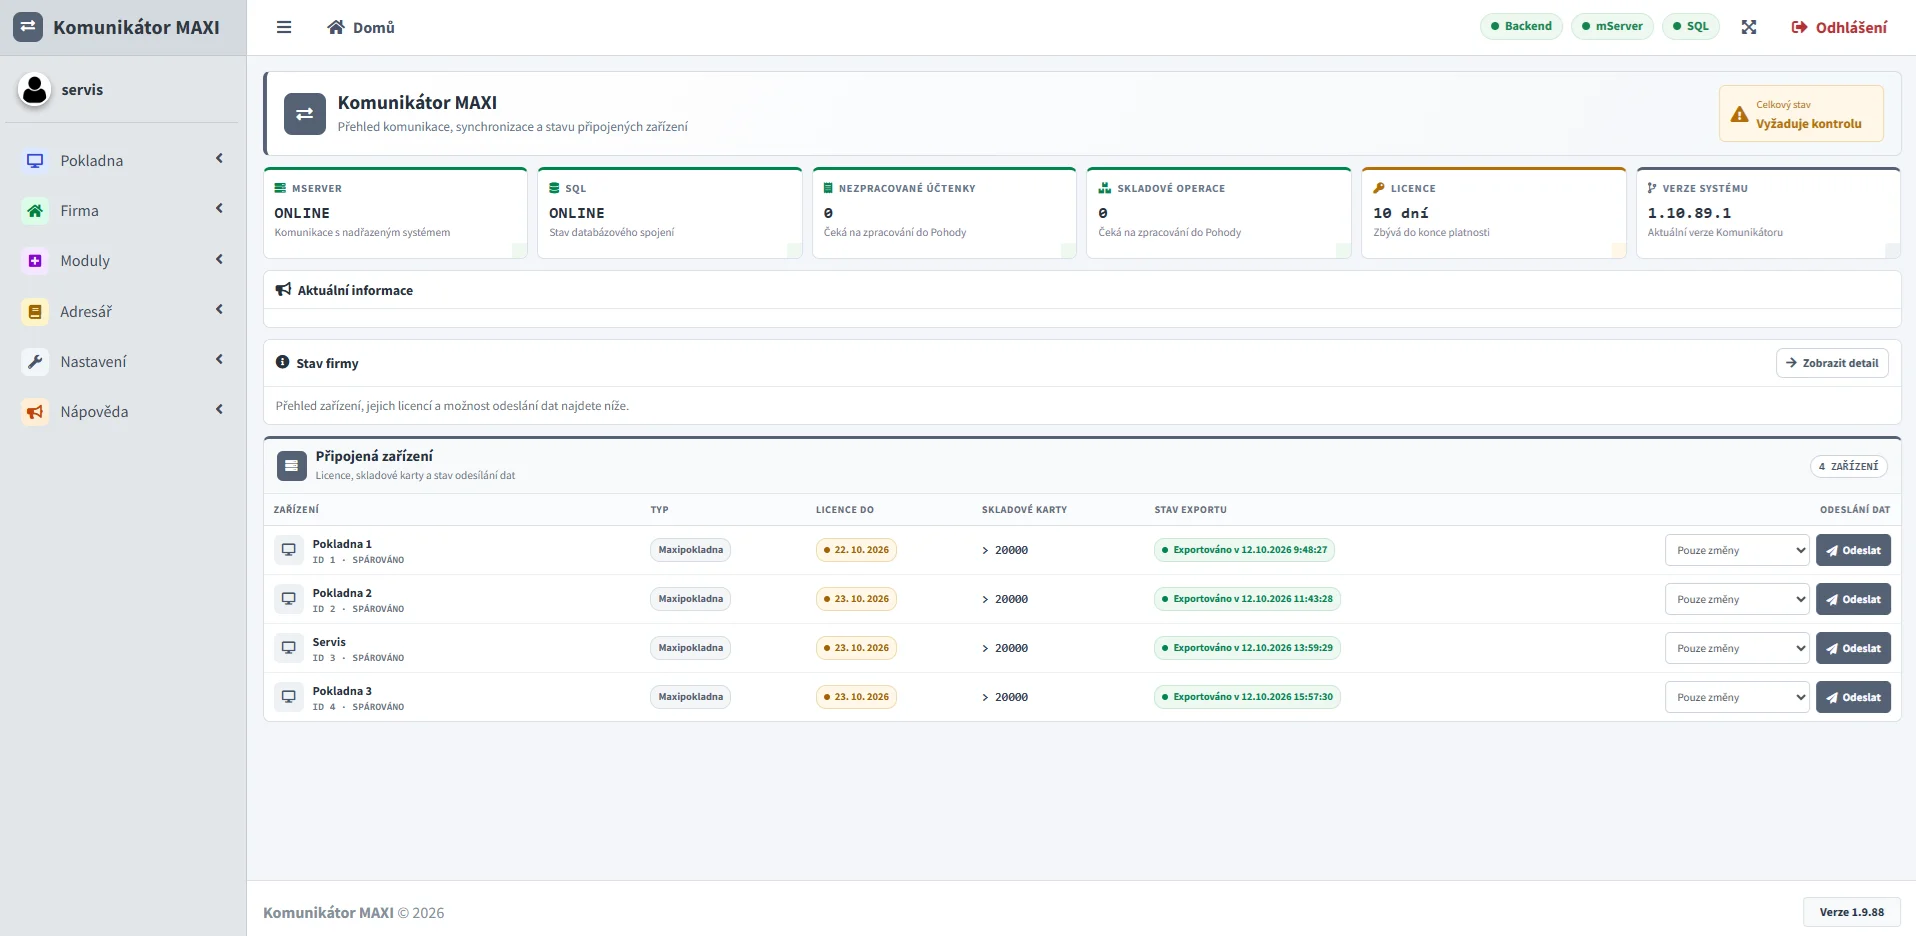Click the warning triangle in Celkový stav
This screenshot has height=936, width=1916.
pos(1740,115)
